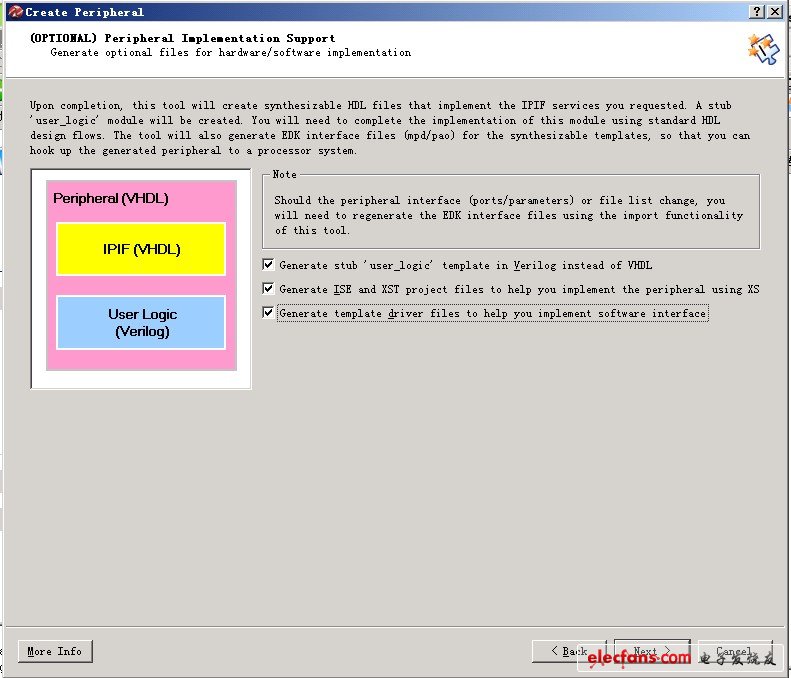Click the 'Generate optional files' subtitle
This screenshot has width=791, height=678.
coord(230,52)
